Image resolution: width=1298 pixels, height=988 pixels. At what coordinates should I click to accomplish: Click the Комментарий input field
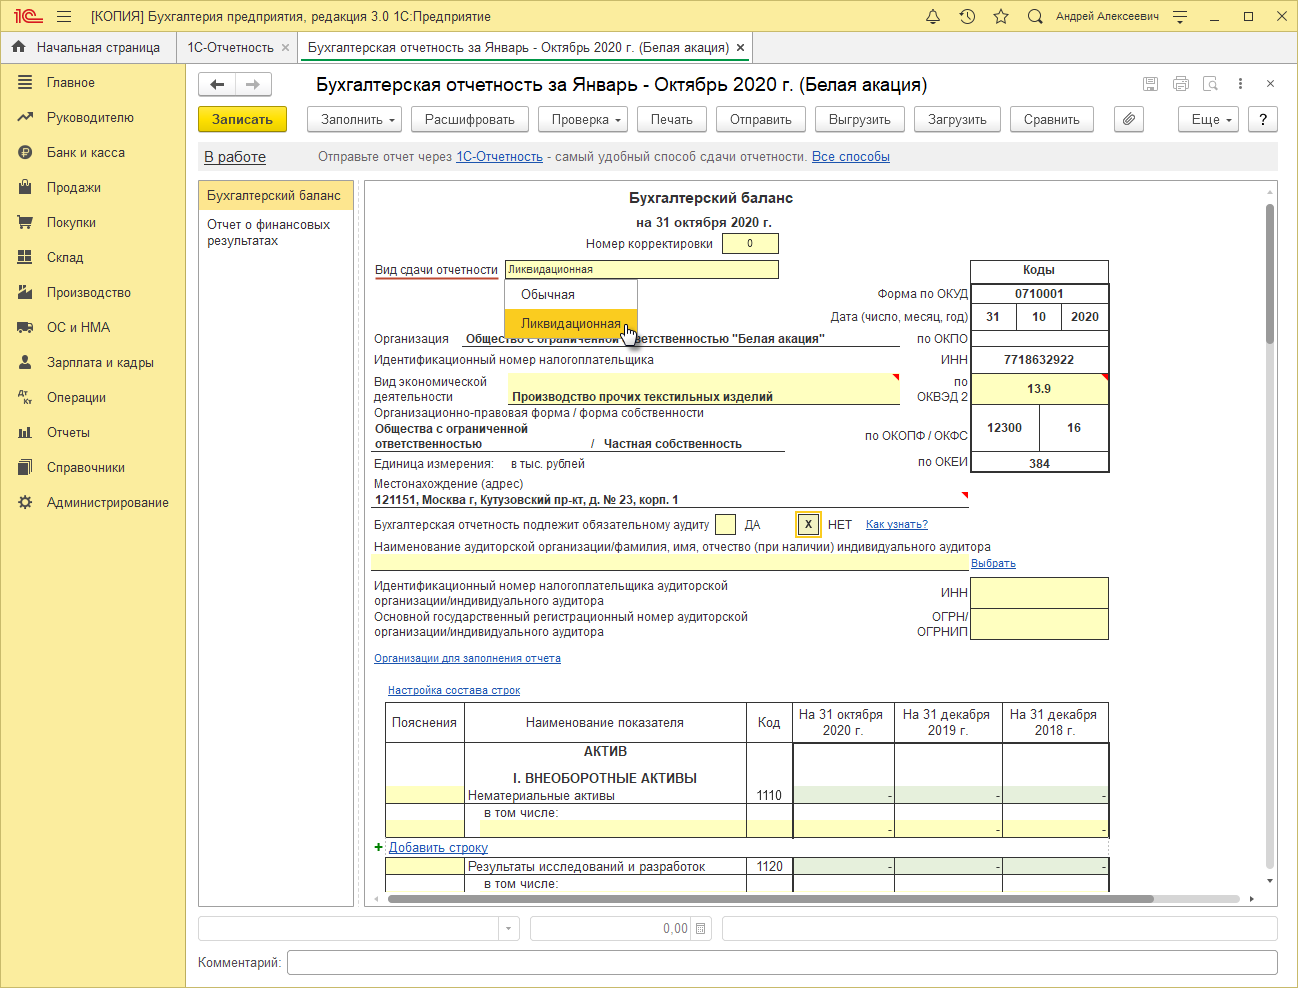781,962
